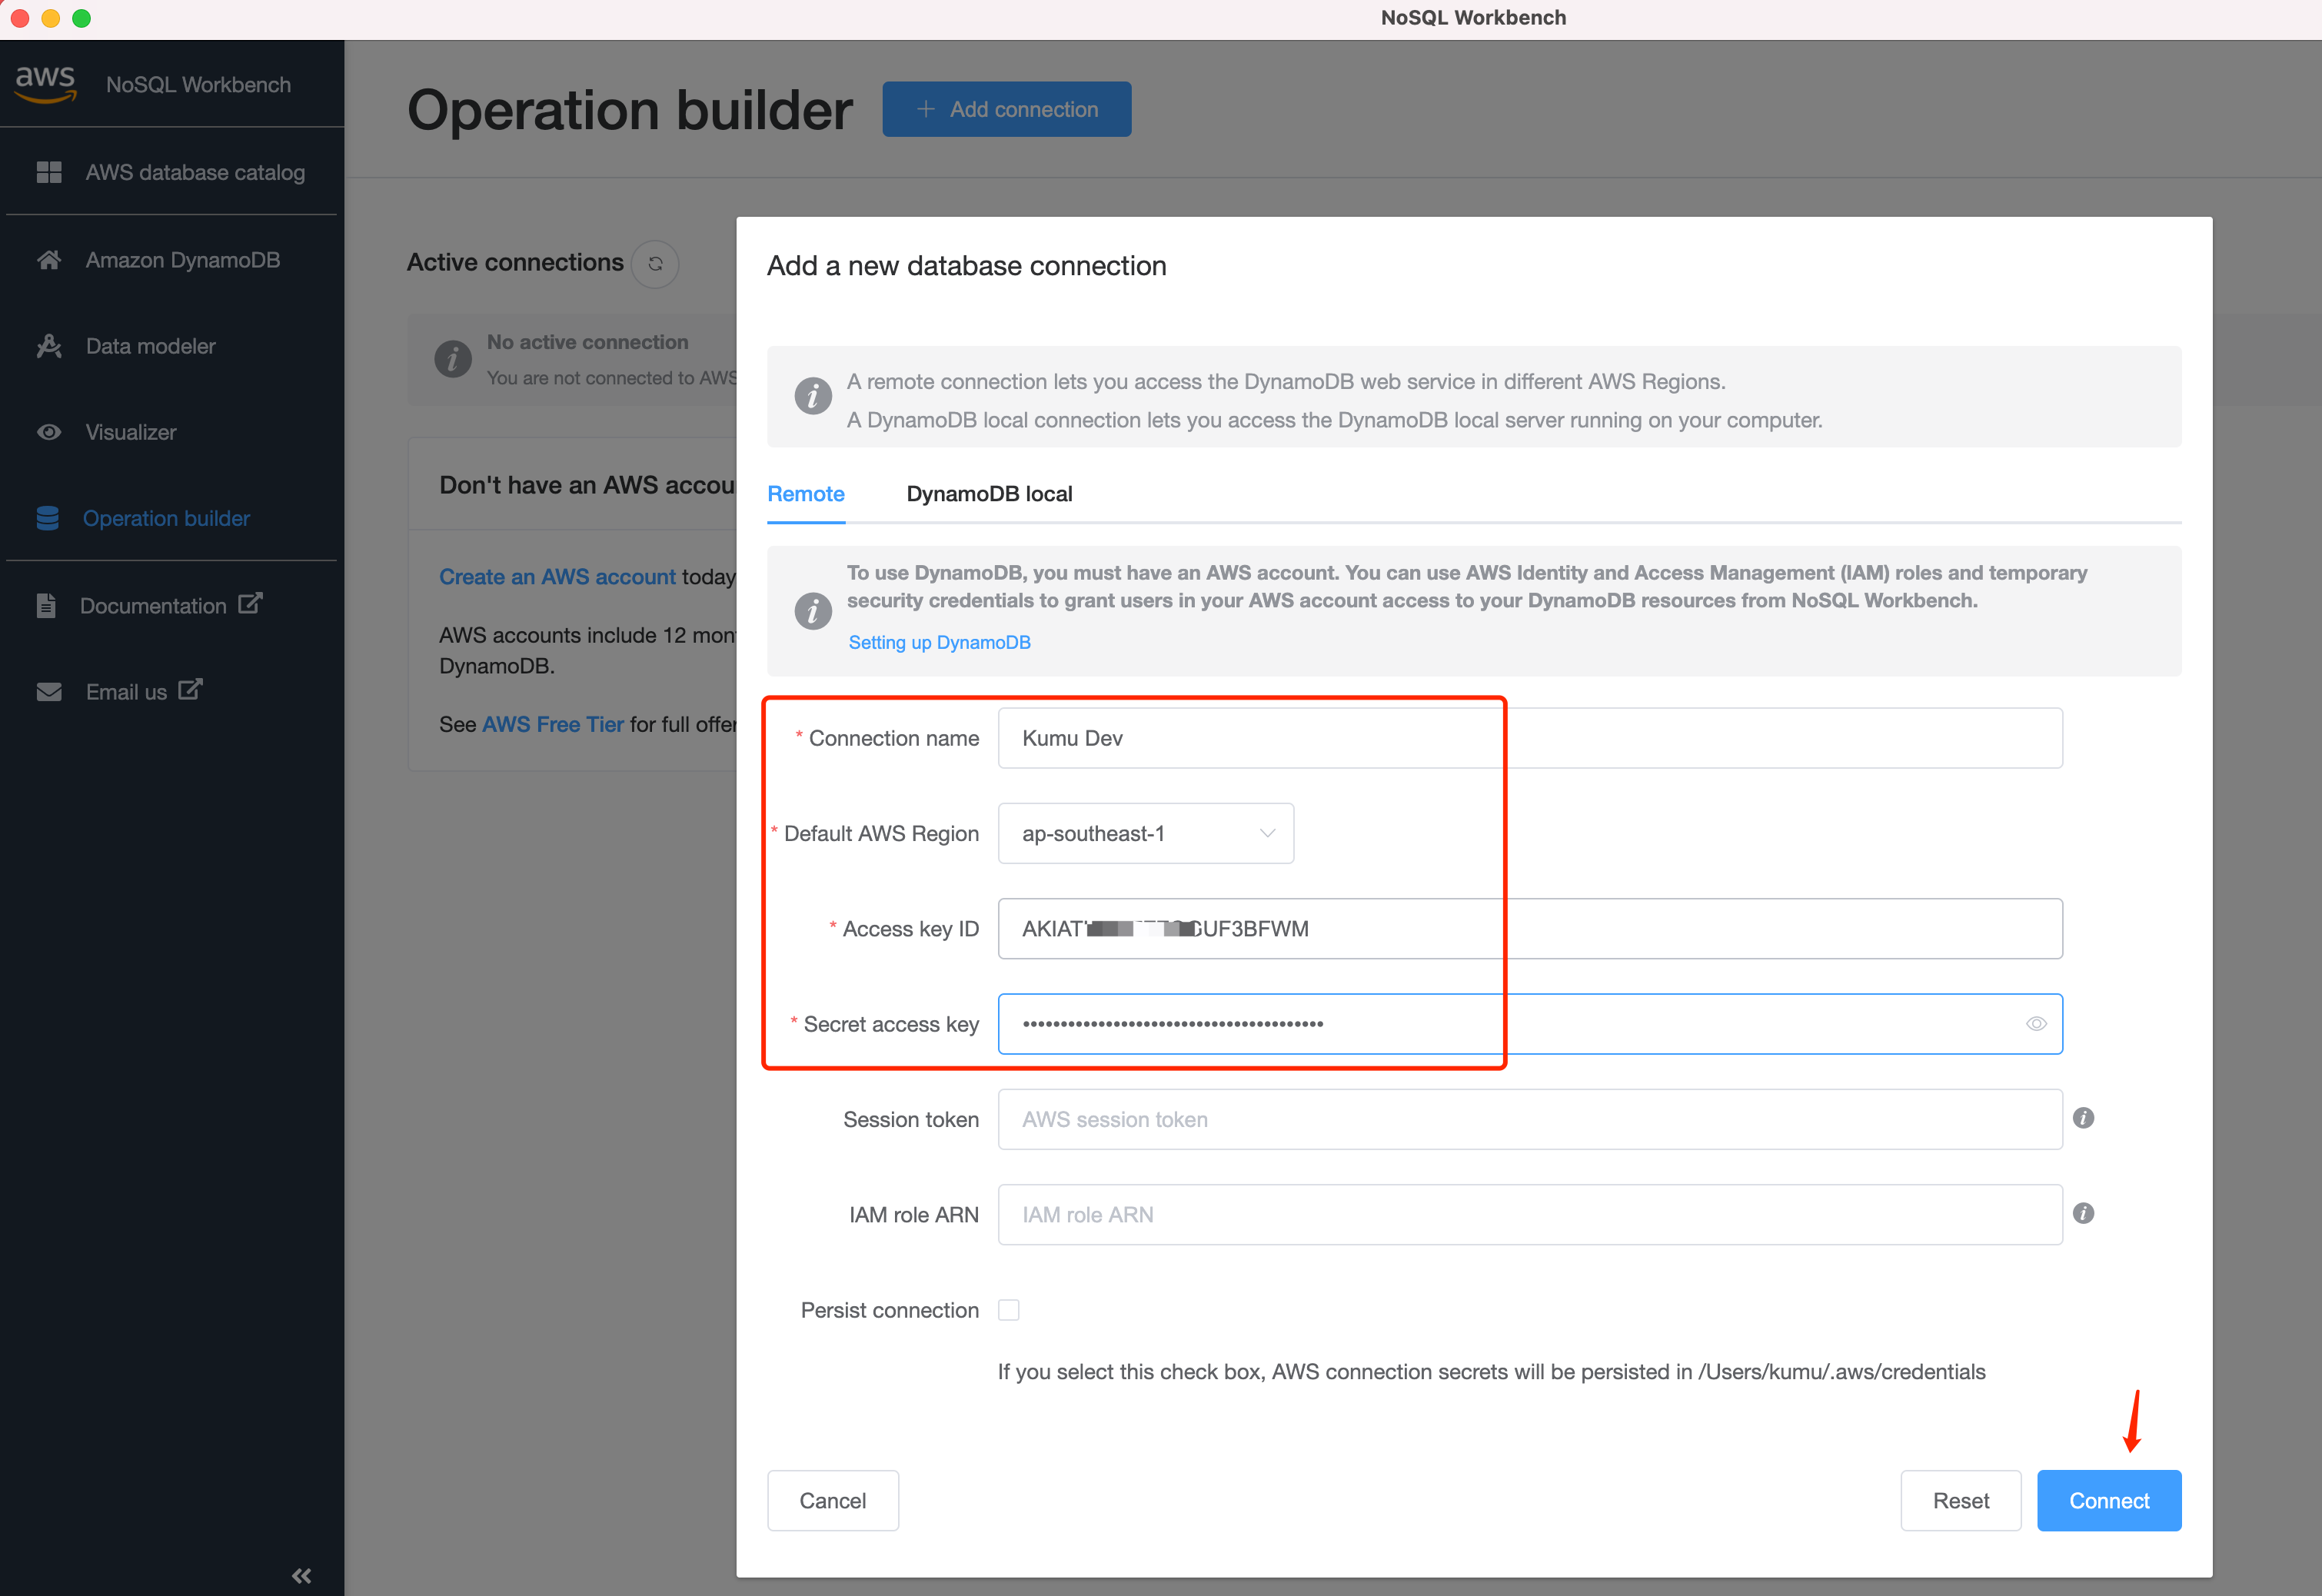Screen dimensions: 2322x1596
Task: Click the info icon beside IAM role ARN
Action: (x=2083, y=1213)
